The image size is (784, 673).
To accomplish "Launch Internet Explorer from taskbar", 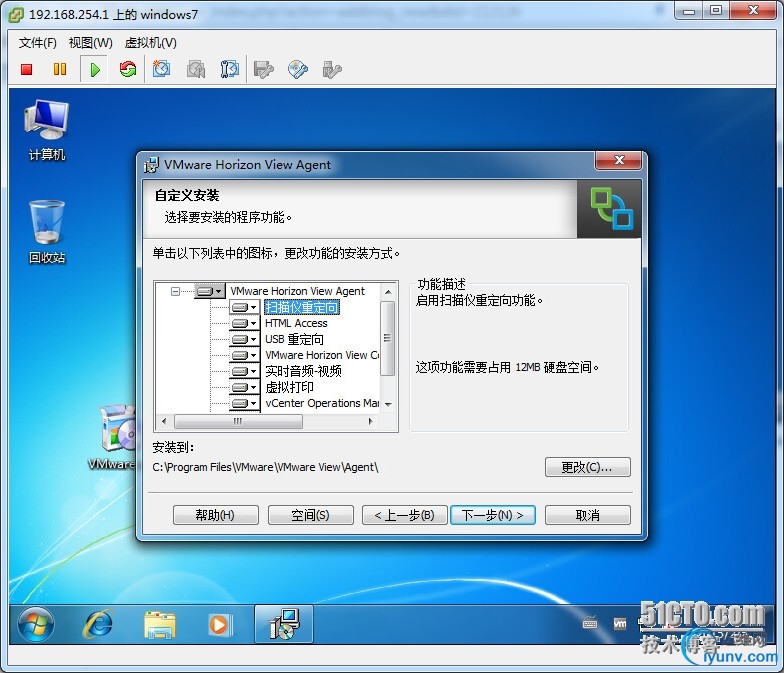I will coord(98,624).
